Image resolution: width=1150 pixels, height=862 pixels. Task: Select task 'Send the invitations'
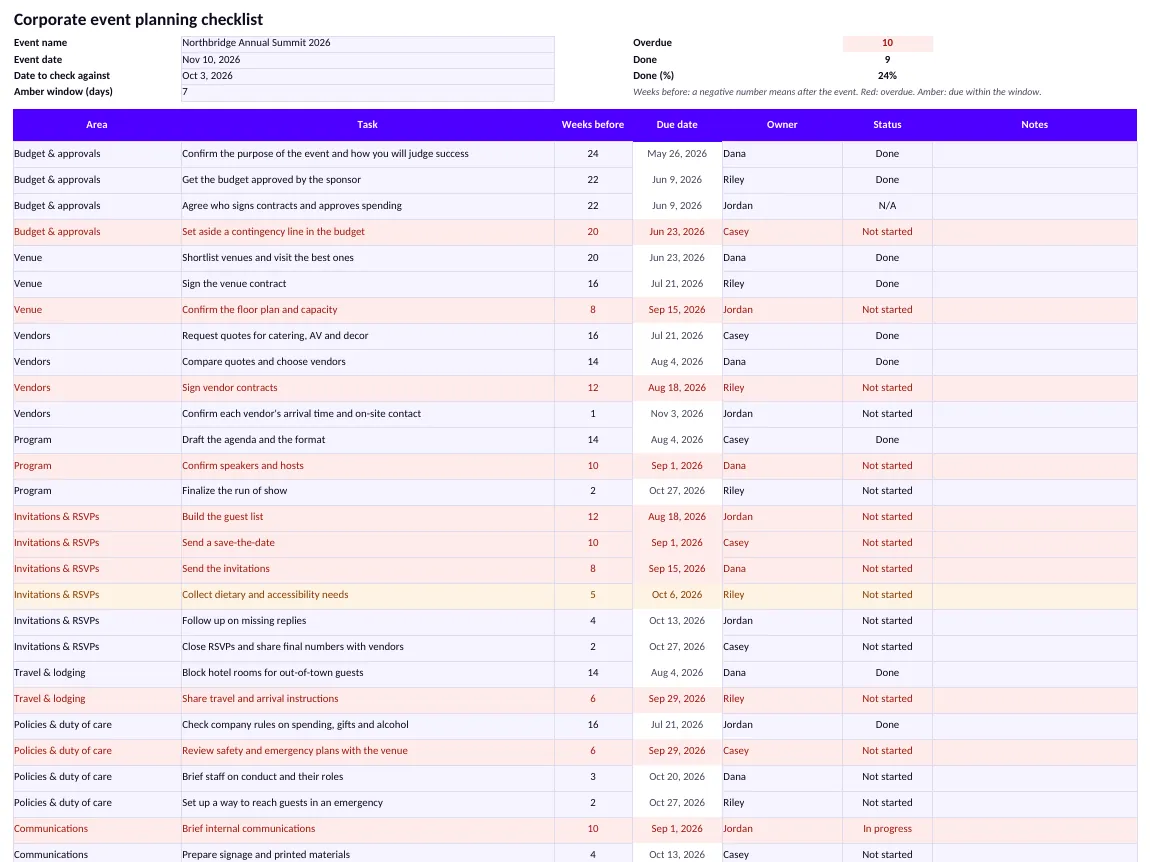[x=367, y=569]
